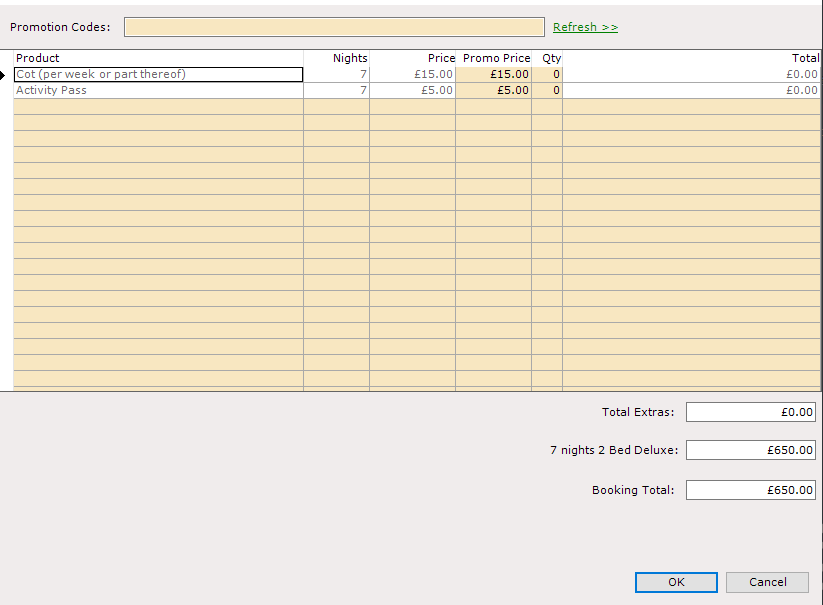Click the Refresh >> link
This screenshot has height=605, width=823.
pyautogui.click(x=585, y=27)
